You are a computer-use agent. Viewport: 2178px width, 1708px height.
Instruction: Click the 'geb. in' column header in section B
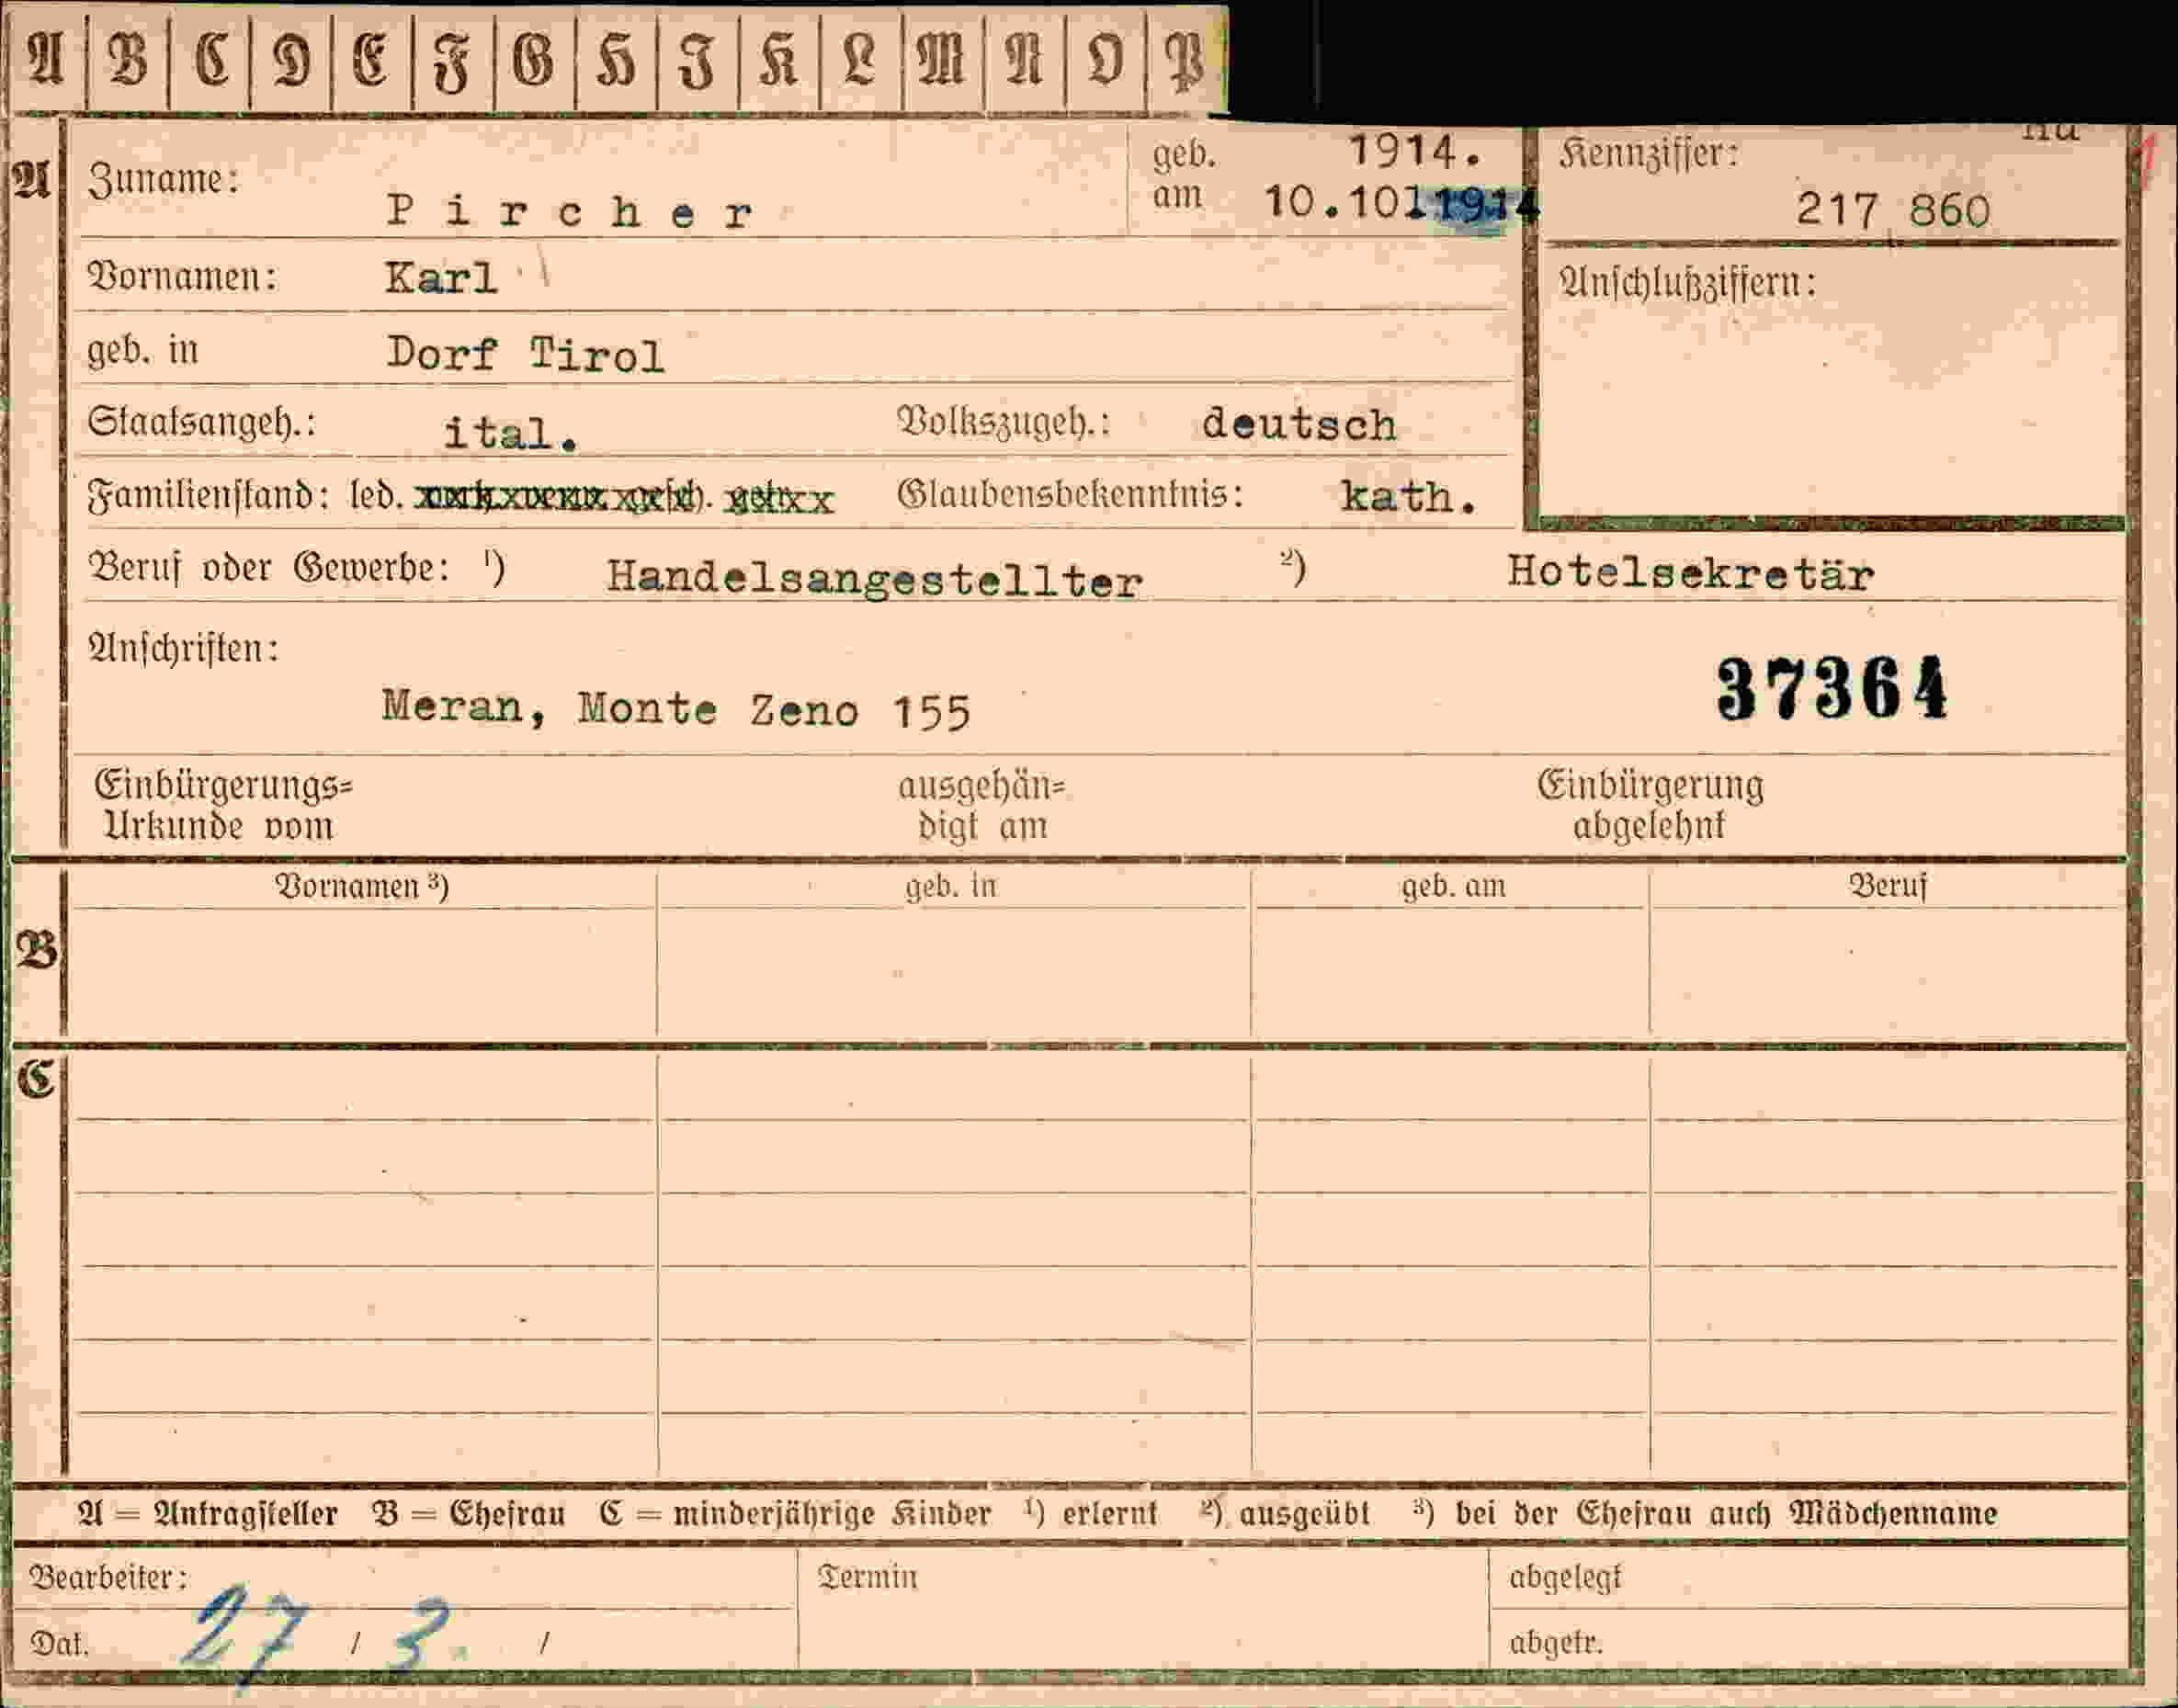click(x=951, y=887)
